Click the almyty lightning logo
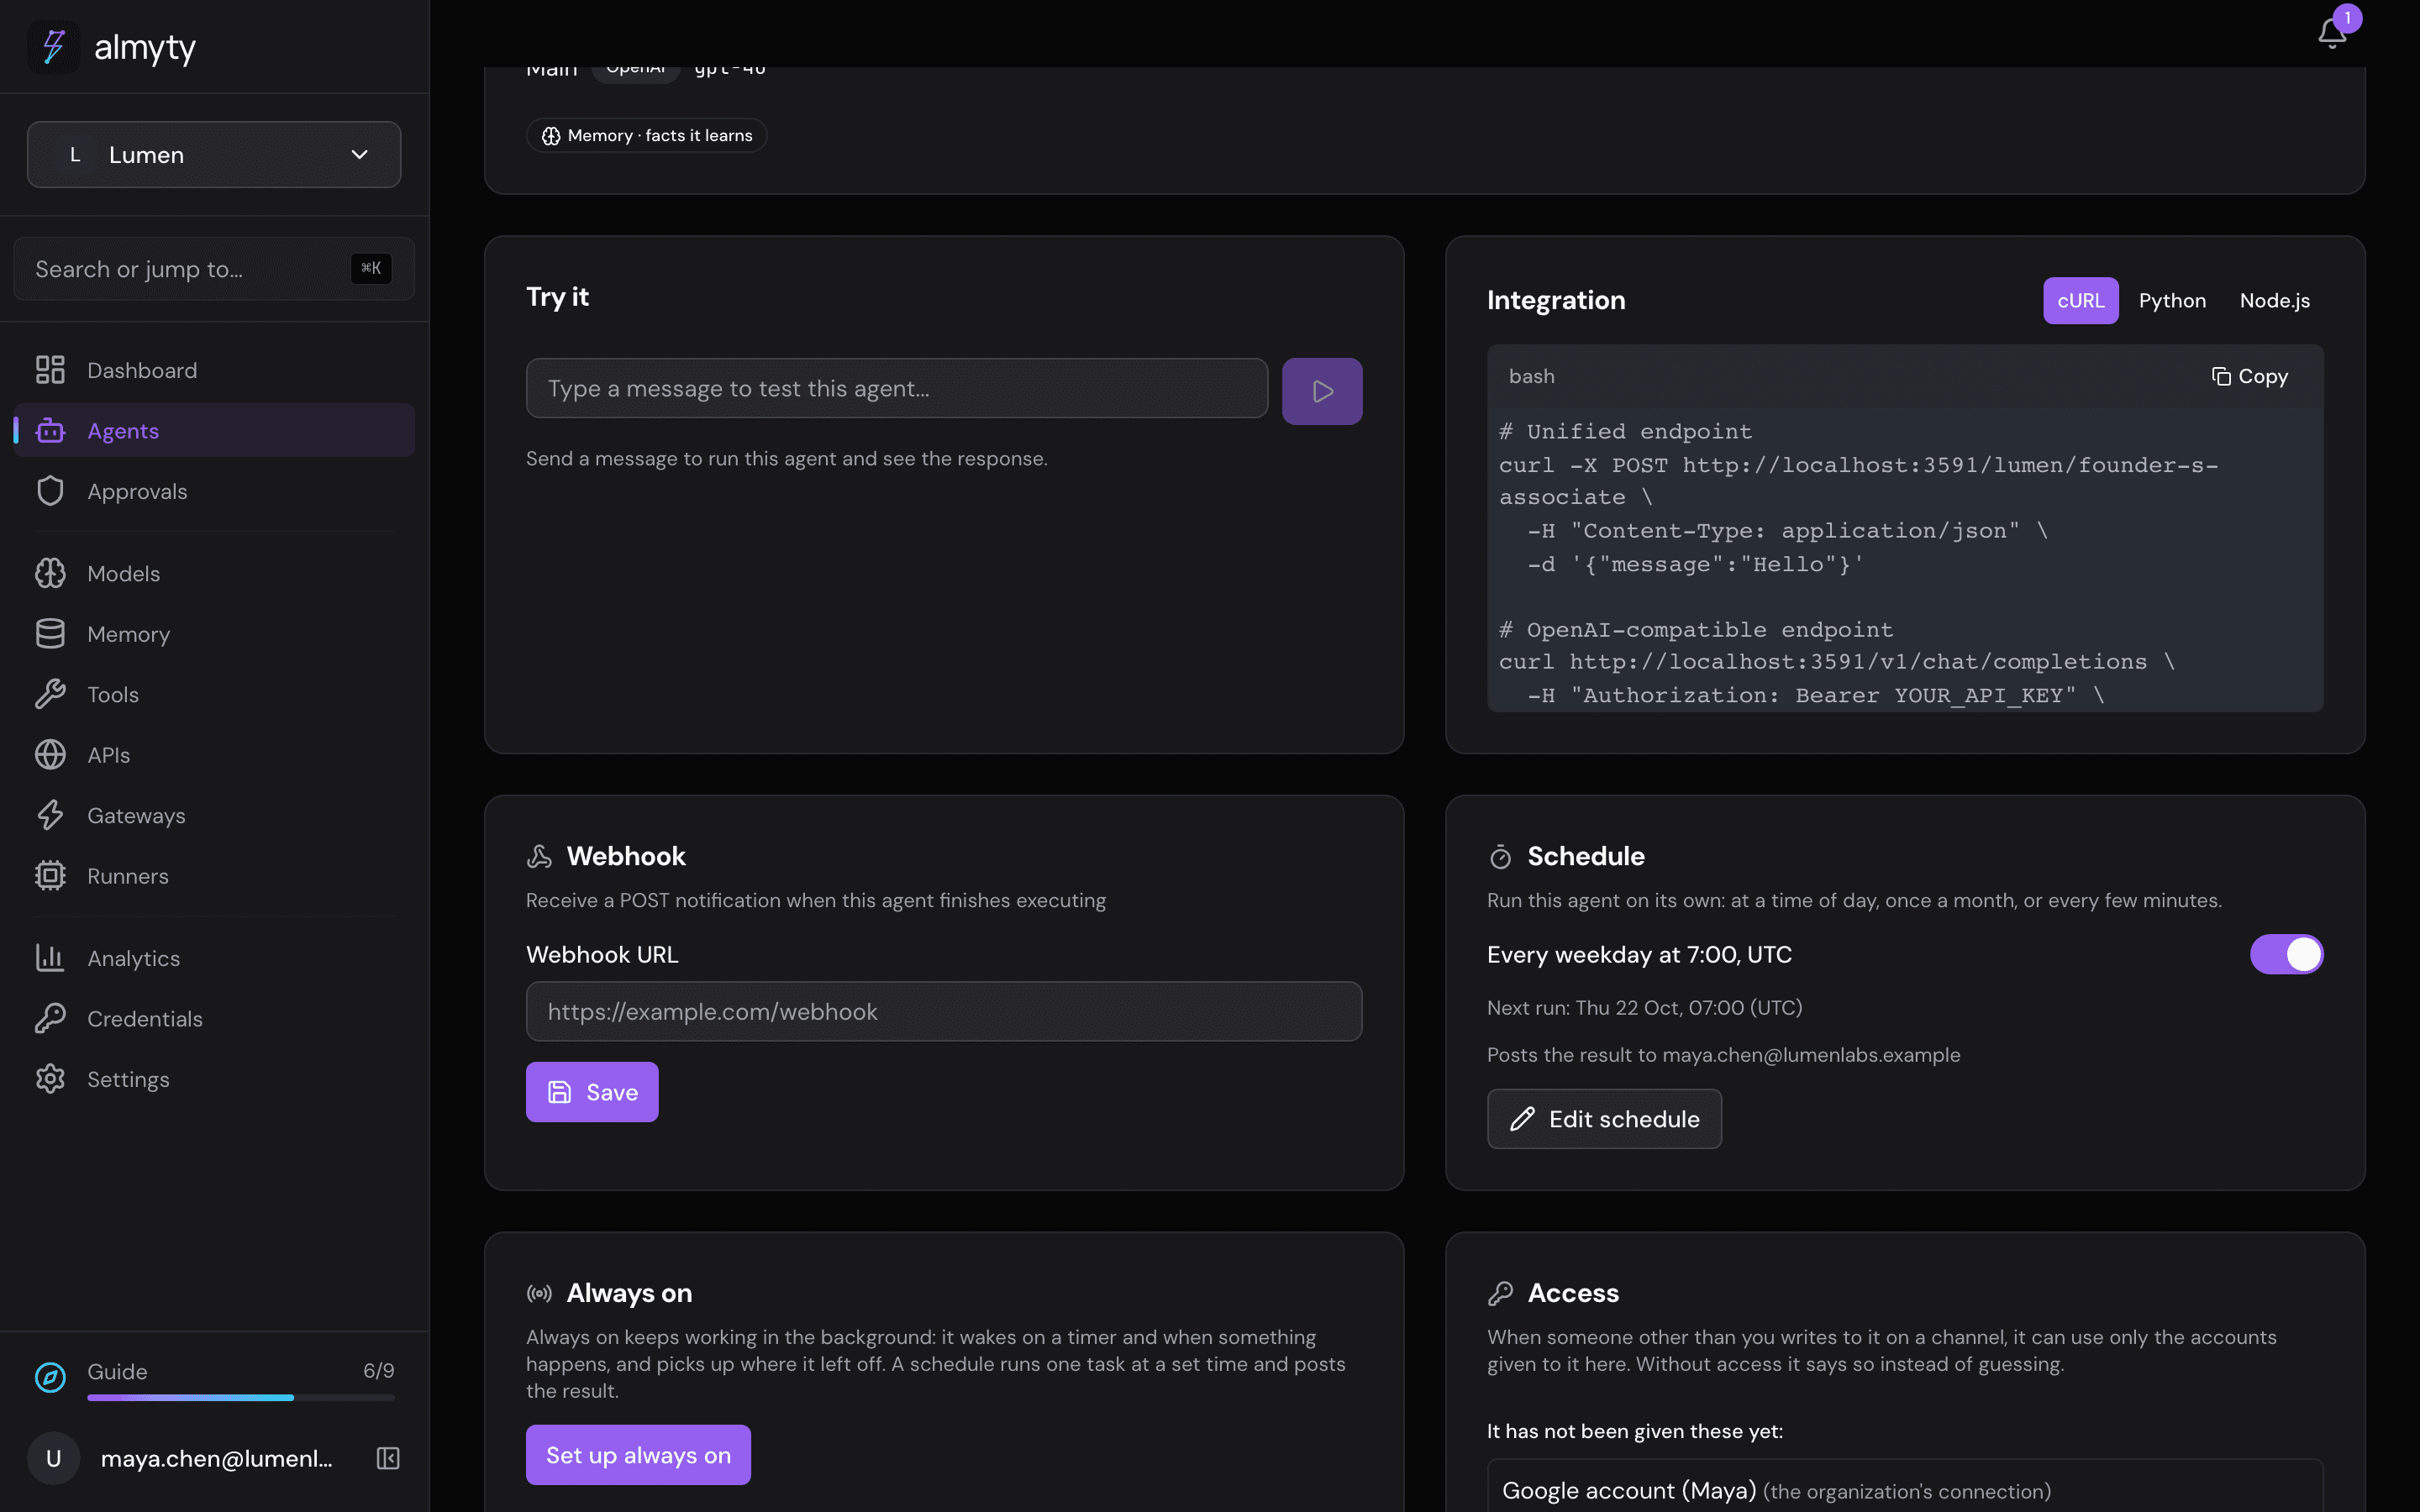 click(54, 46)
